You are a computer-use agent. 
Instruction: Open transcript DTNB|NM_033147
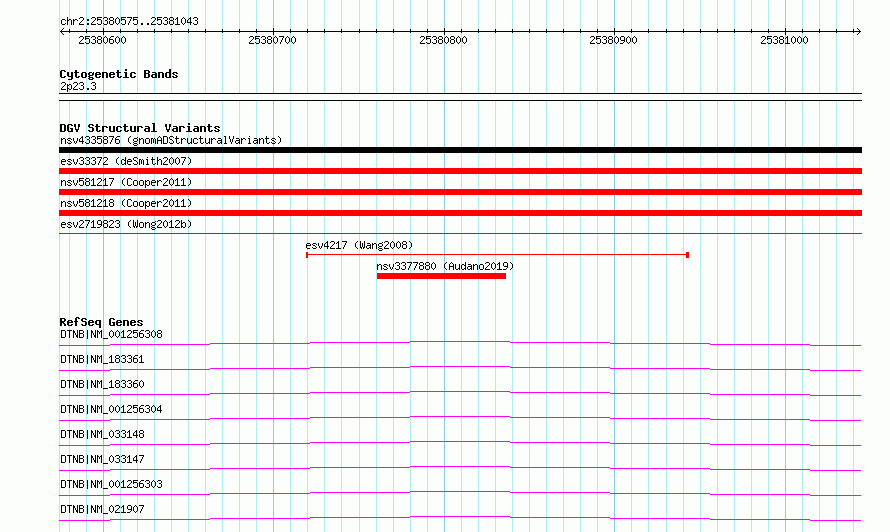pos(102,459)
